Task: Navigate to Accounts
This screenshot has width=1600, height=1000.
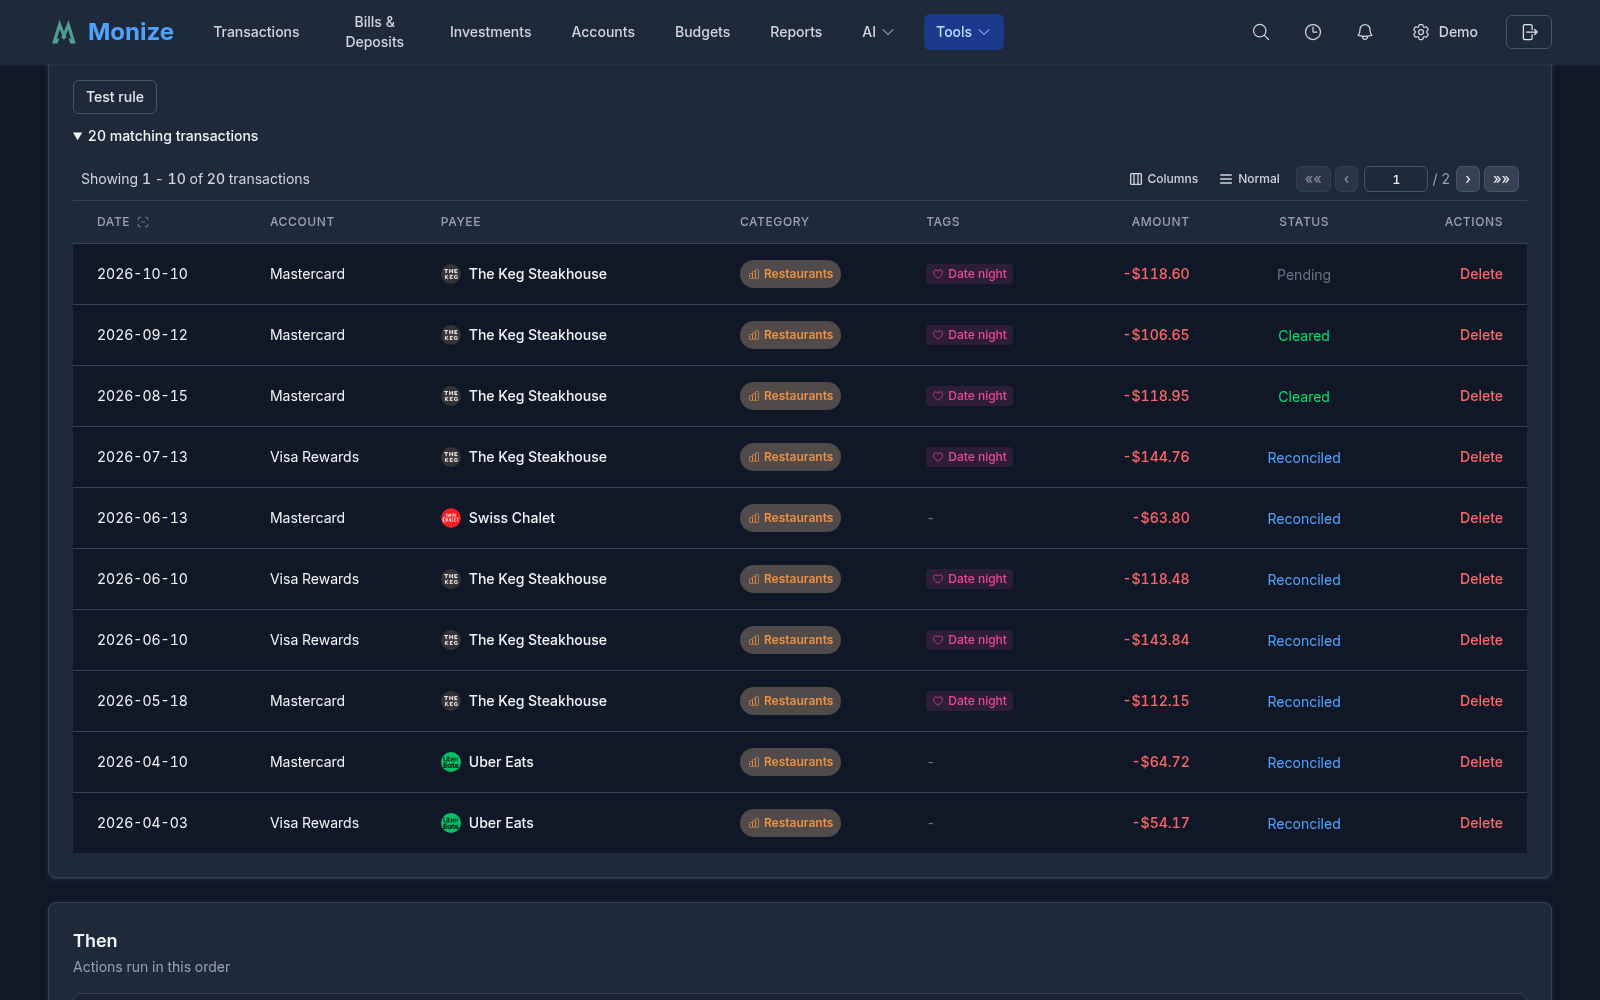Action: [x=603, y=32]
